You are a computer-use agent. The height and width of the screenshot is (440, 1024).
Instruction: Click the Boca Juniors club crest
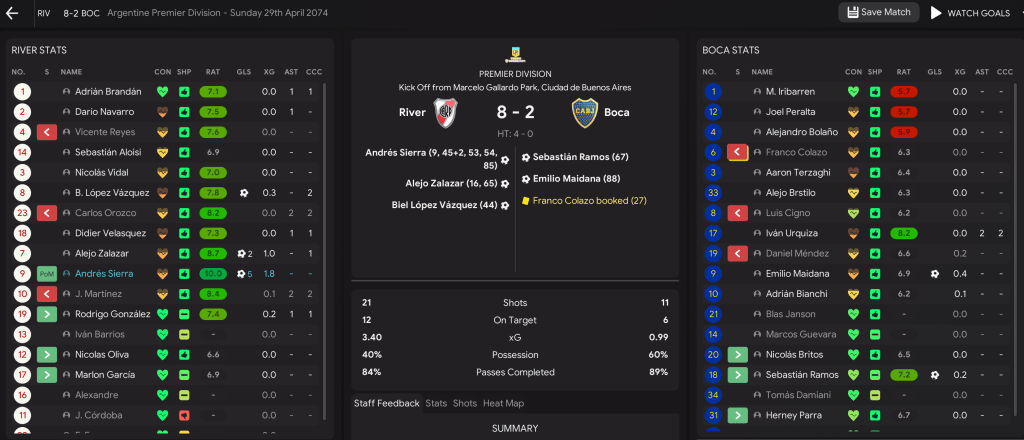584,112
